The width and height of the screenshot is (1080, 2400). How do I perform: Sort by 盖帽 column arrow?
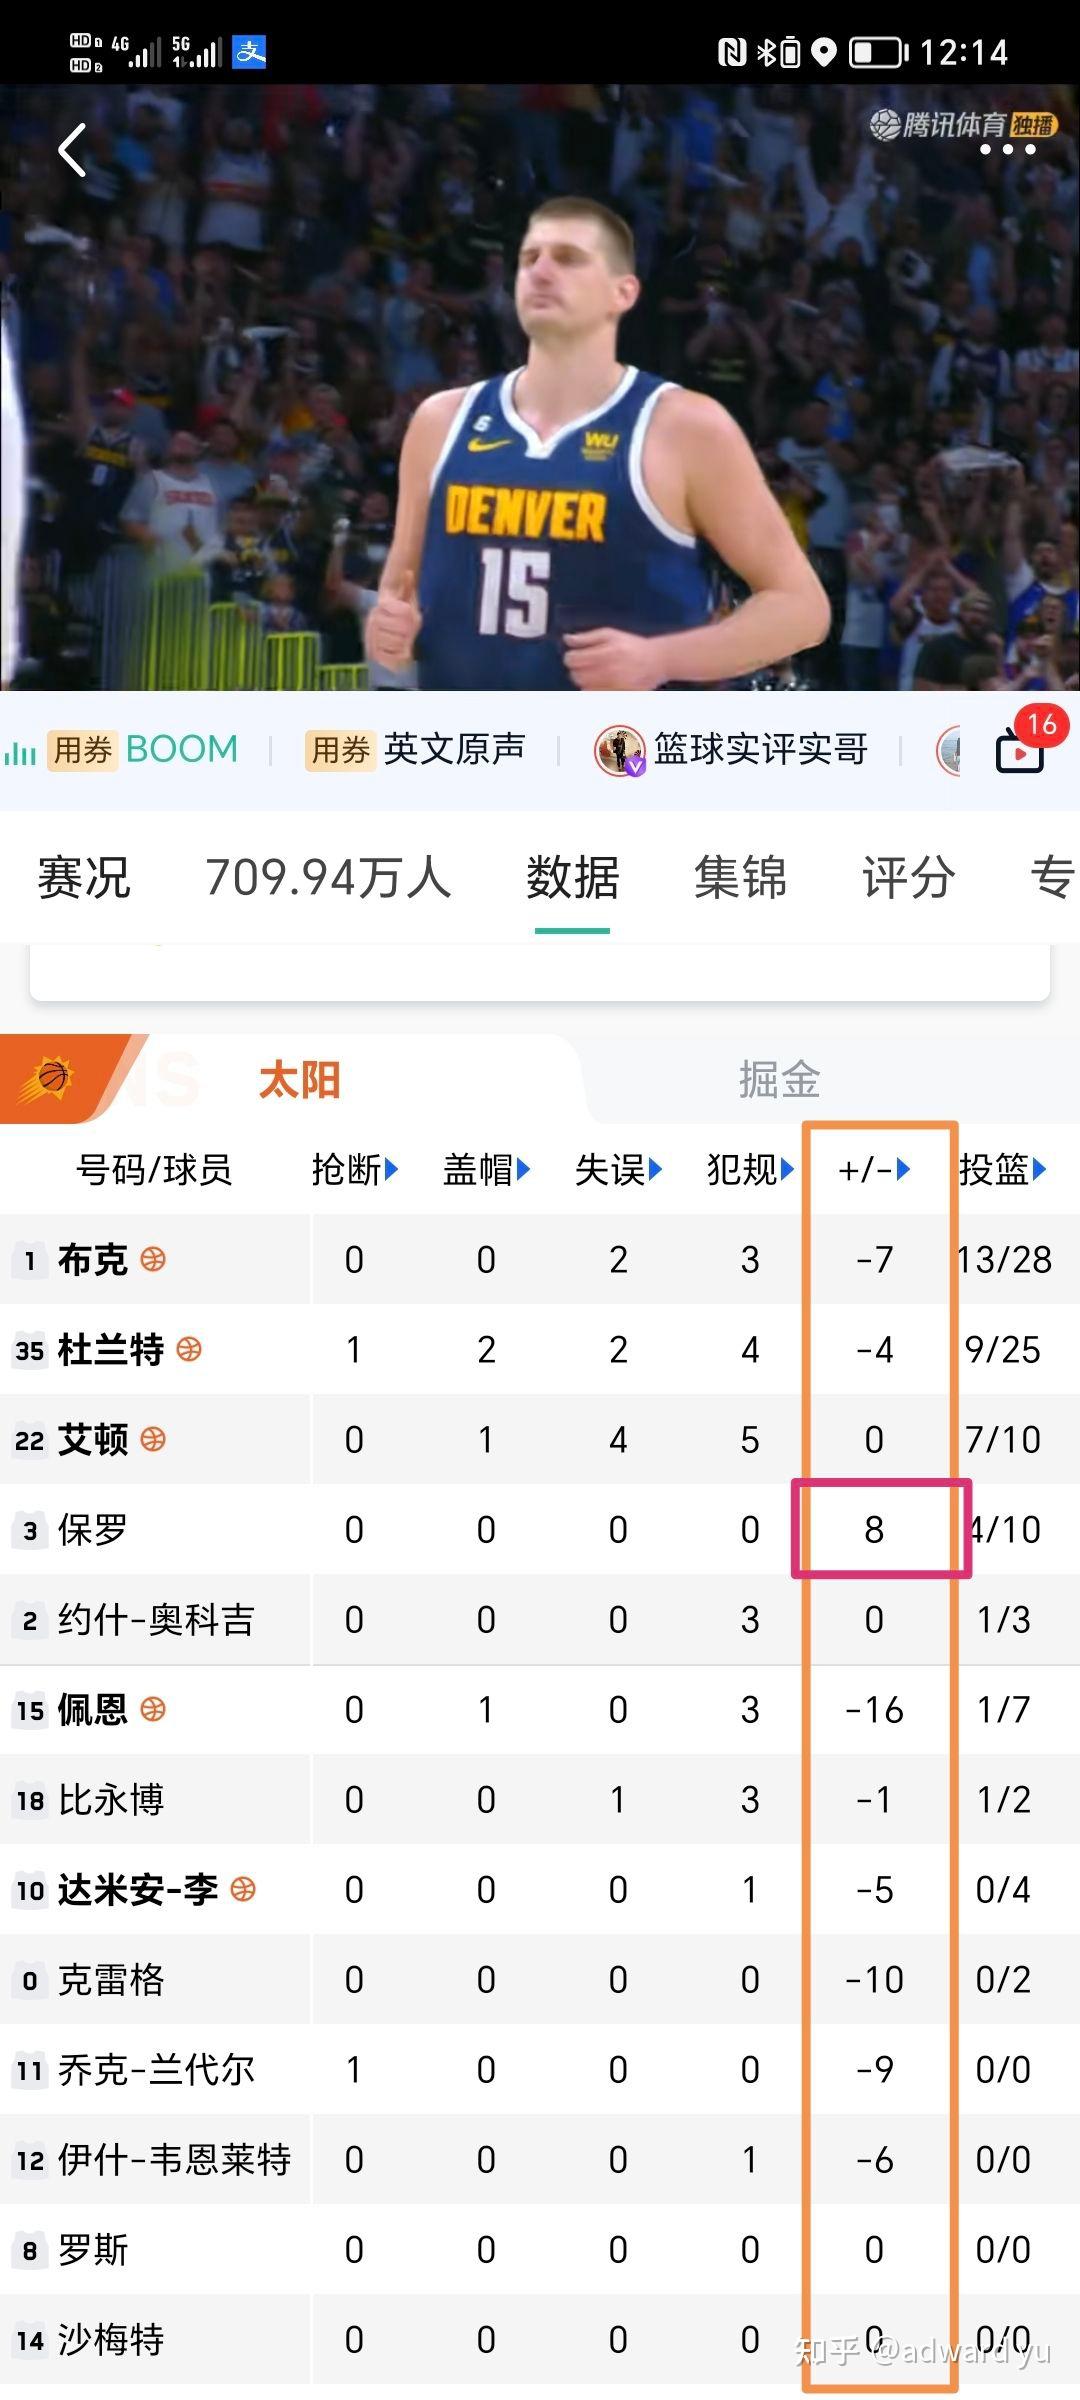pyautogui.click(x=523, y=1169)
